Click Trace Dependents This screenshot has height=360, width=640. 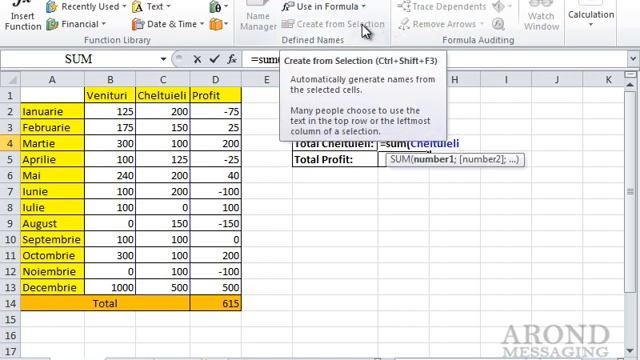pyautogui.click(x=442, y=7)
